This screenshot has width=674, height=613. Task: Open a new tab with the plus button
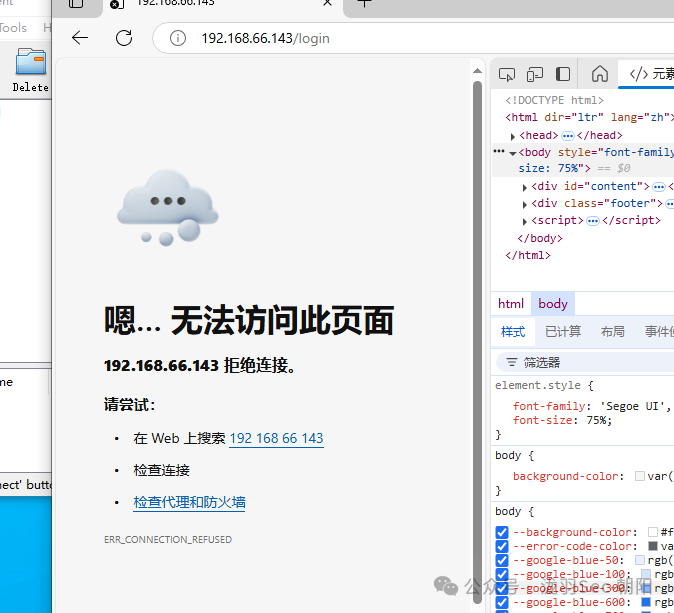(364, 3)
